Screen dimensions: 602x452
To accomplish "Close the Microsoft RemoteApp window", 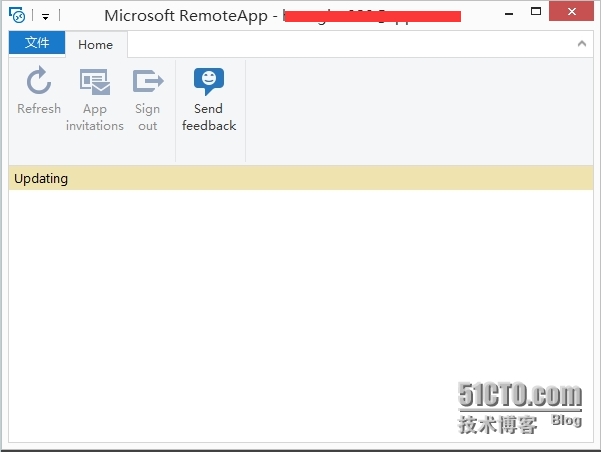I will (x=571, y=11).
